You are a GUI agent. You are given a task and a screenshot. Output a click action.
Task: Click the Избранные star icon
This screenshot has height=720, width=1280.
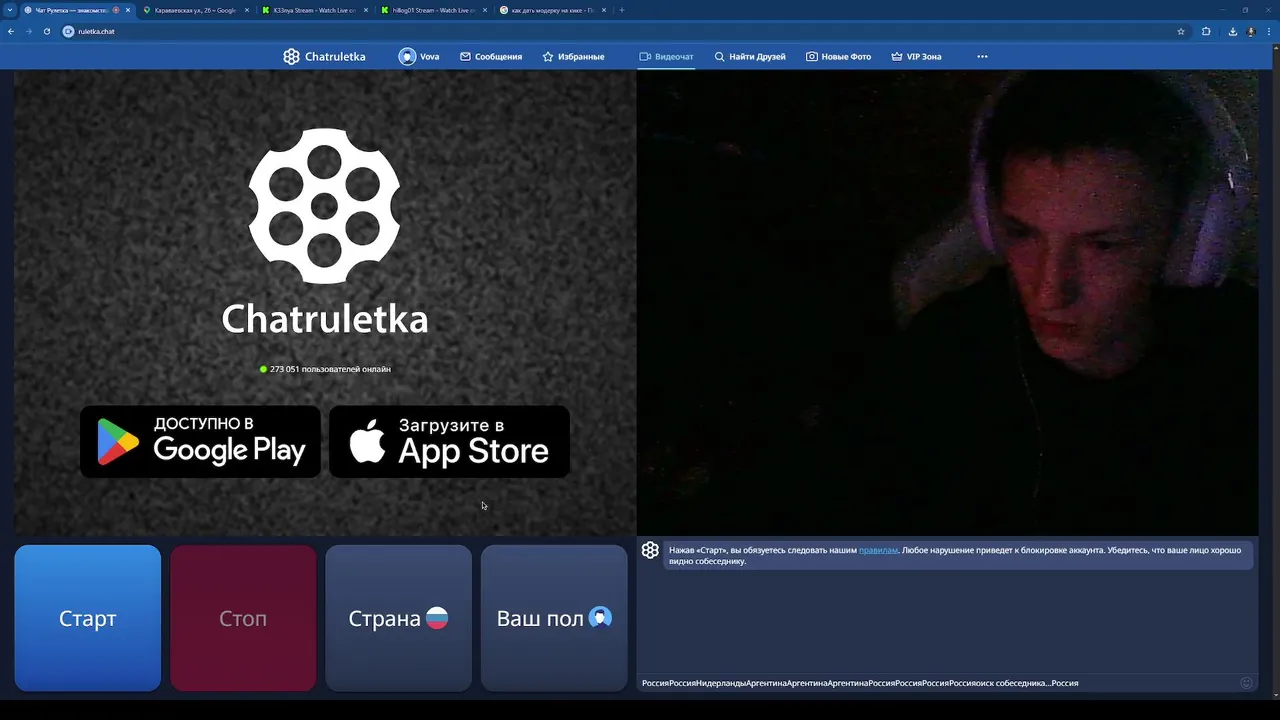pyautogui.click(x=548, y=57)
